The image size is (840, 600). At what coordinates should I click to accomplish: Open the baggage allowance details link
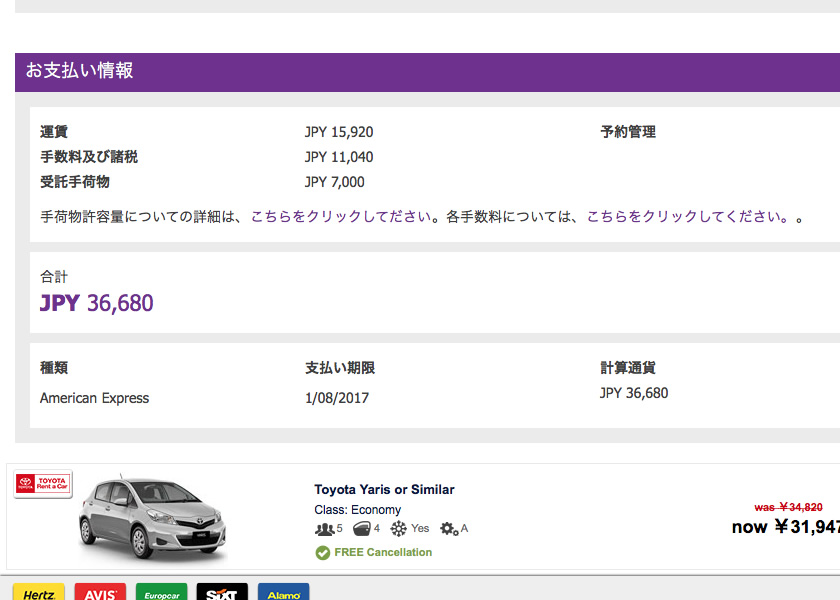[341, 217]
